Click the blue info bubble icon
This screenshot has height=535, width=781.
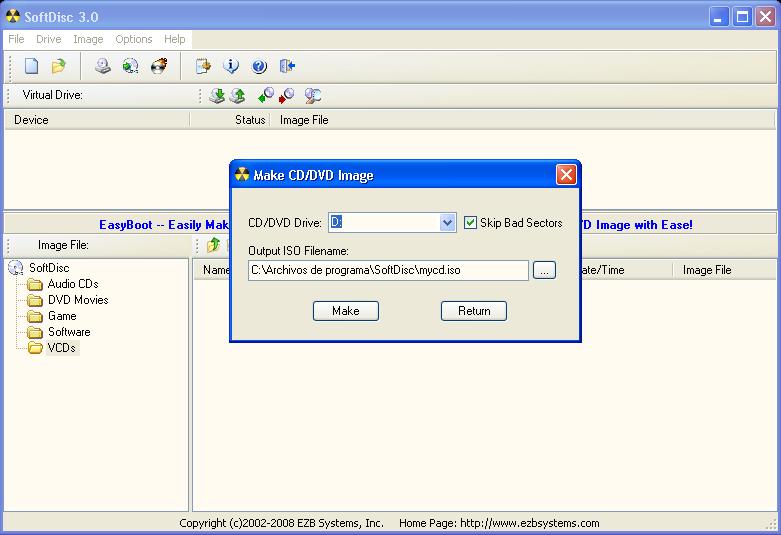click(x=231, y=66)
